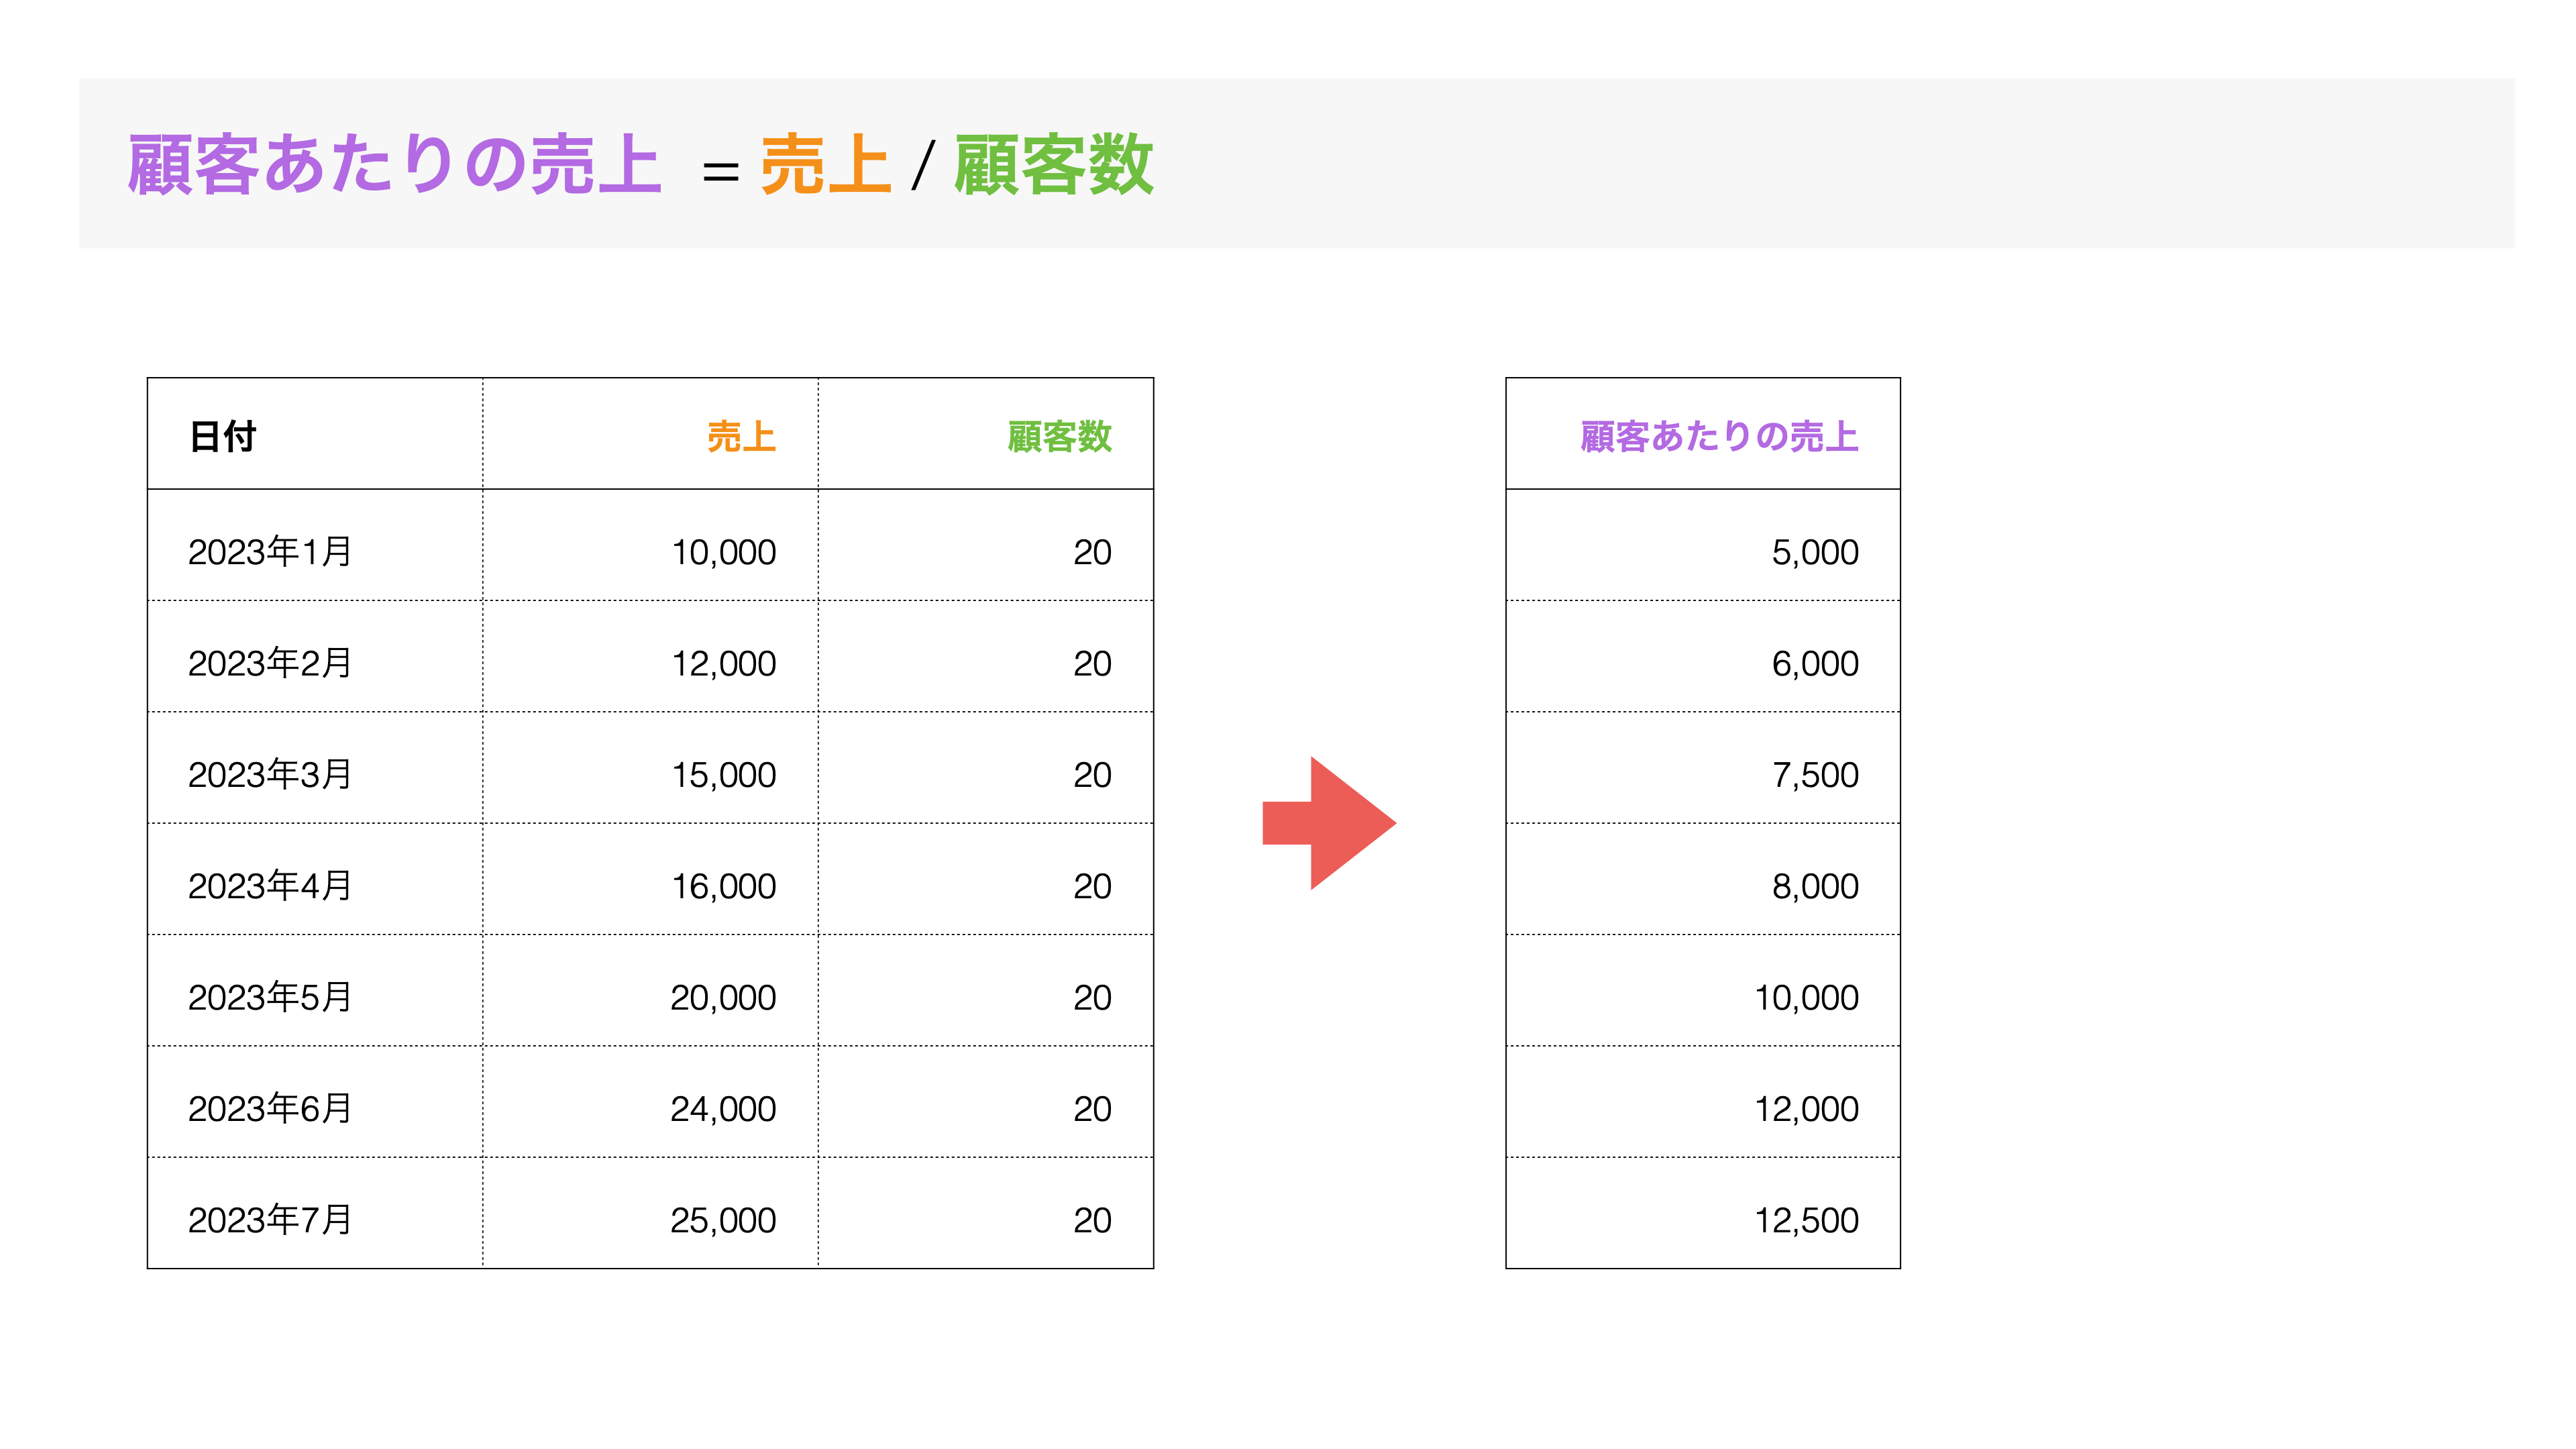Select the 2023年7月 date cell
This screenshot has width=2576, height=1449.
click(315, 1214)
